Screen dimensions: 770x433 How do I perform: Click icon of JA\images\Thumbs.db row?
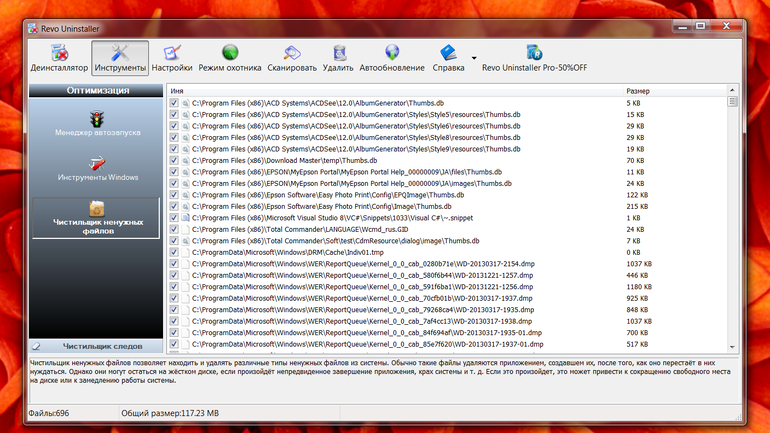(185, 184)
